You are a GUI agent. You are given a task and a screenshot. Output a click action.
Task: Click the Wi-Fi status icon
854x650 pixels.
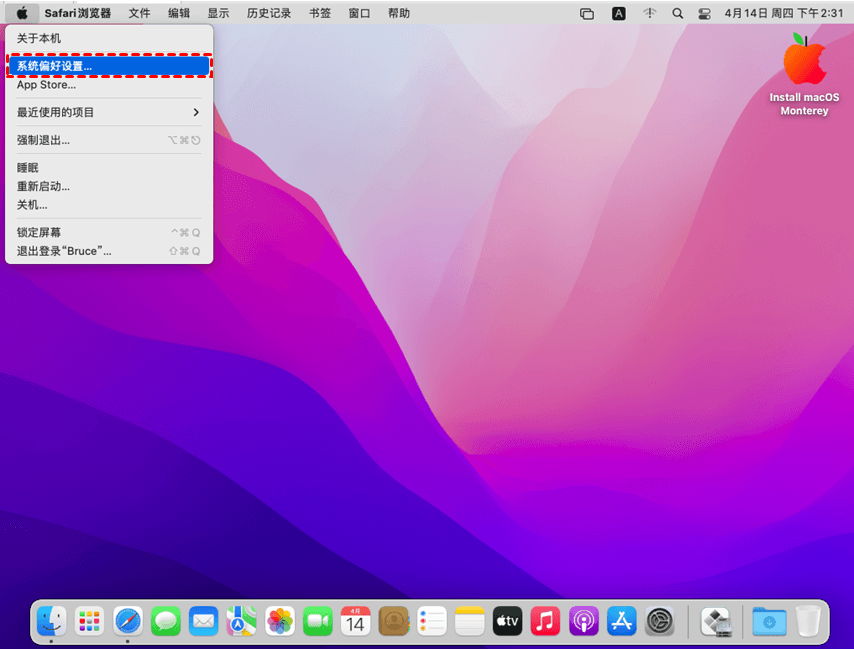650,14
